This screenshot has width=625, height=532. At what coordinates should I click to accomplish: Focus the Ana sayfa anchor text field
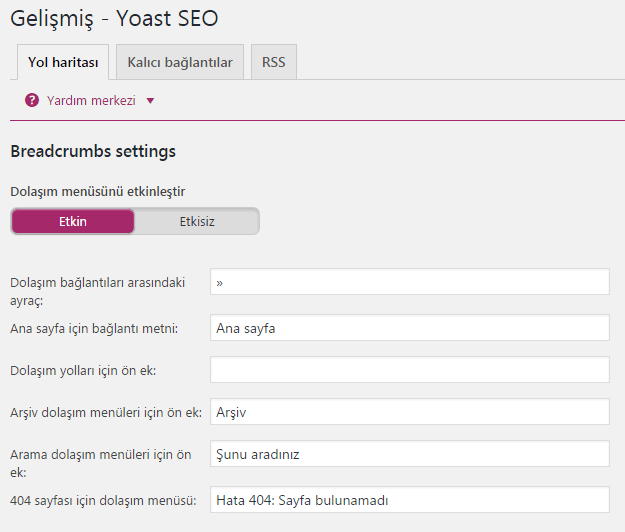point(410,328)
